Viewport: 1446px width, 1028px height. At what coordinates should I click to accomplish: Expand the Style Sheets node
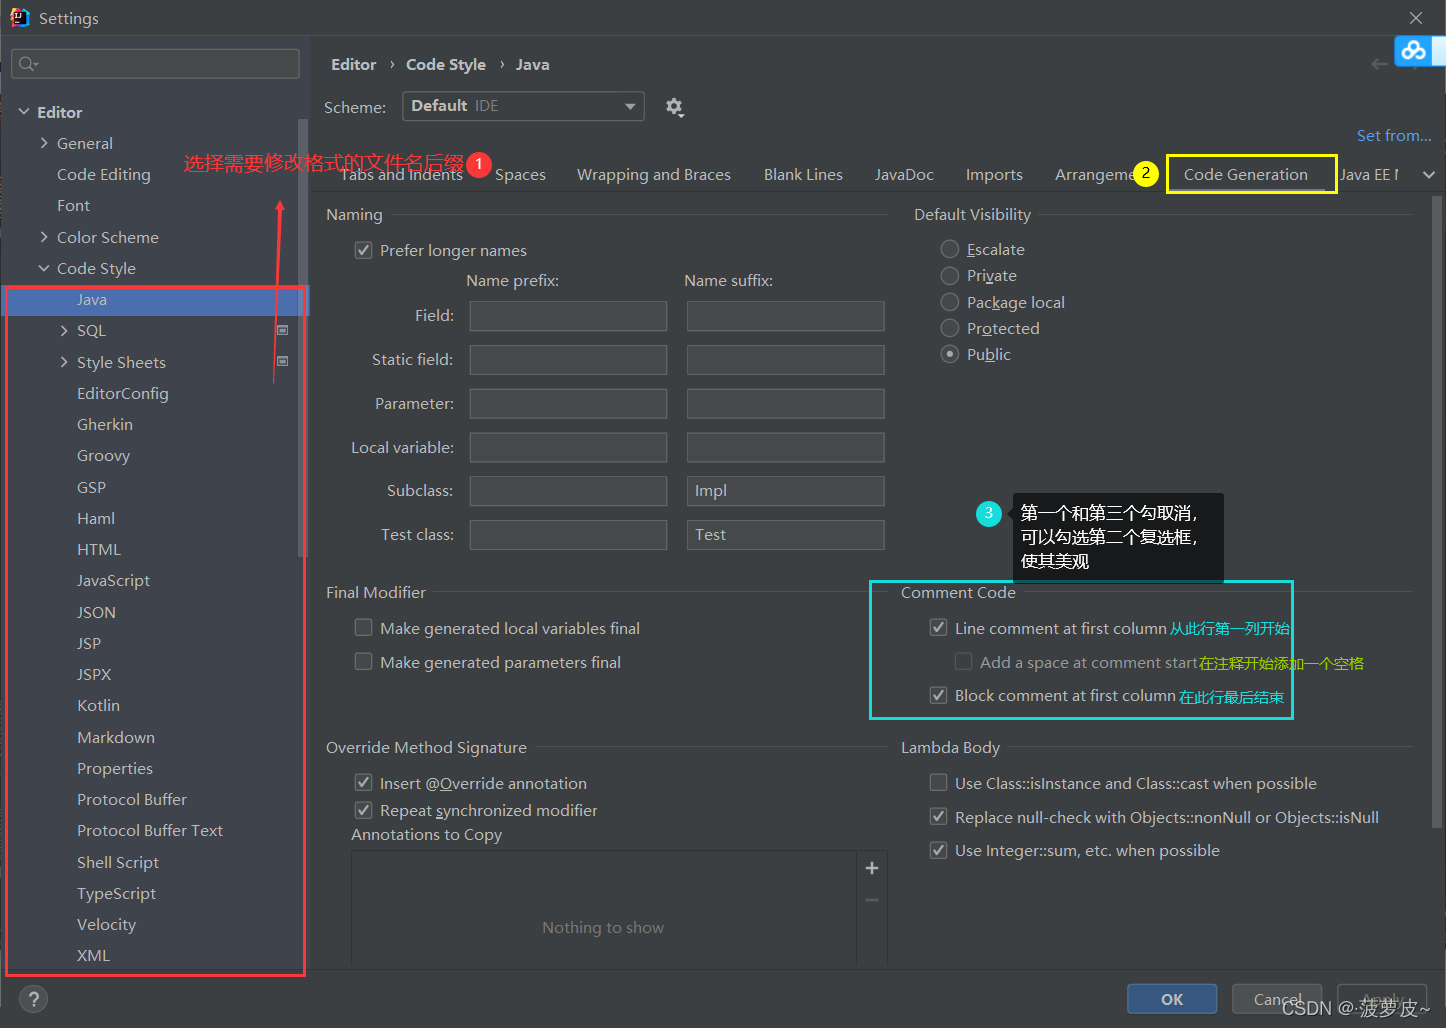pos(64,362)
